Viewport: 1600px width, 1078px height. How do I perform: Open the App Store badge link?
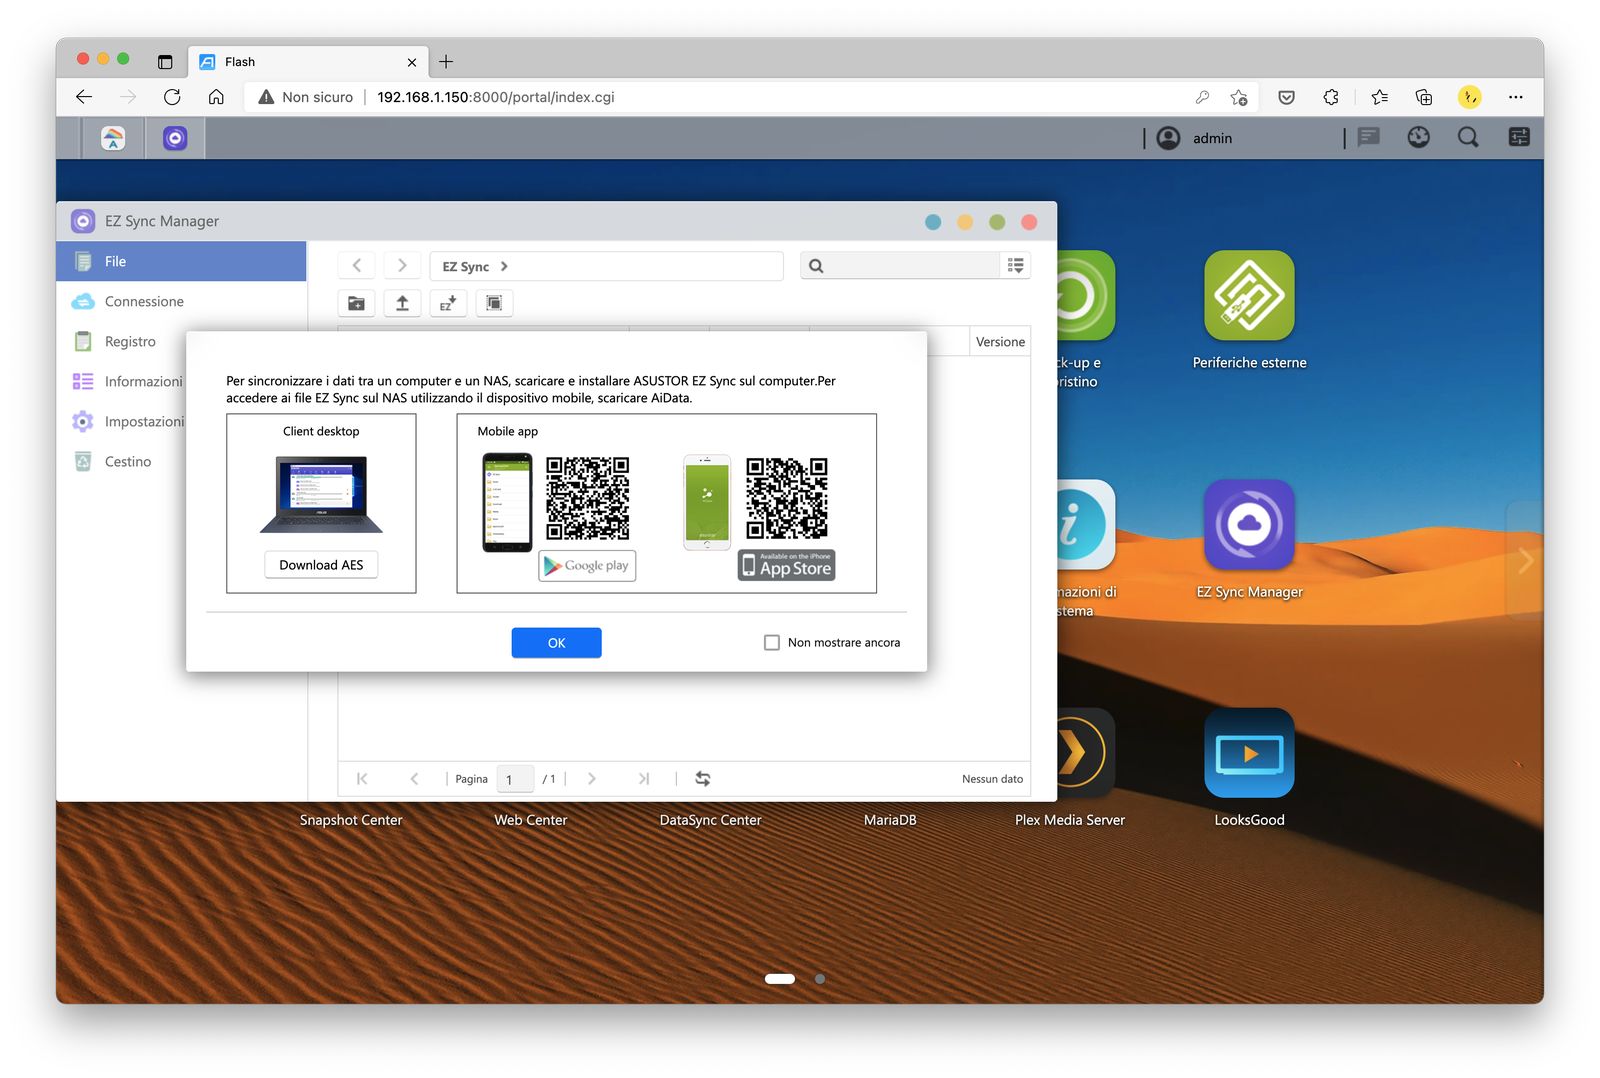pos(787,566)
